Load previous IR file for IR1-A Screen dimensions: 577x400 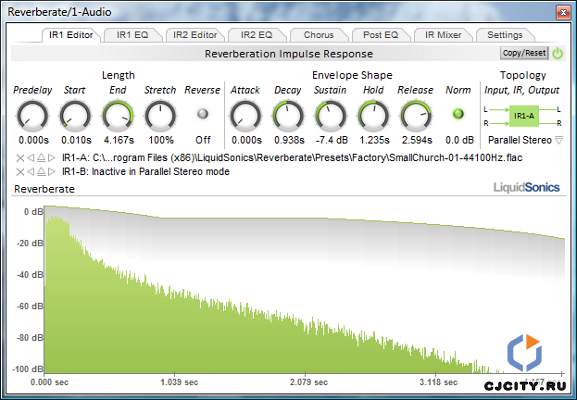click(x=31, y=158)
